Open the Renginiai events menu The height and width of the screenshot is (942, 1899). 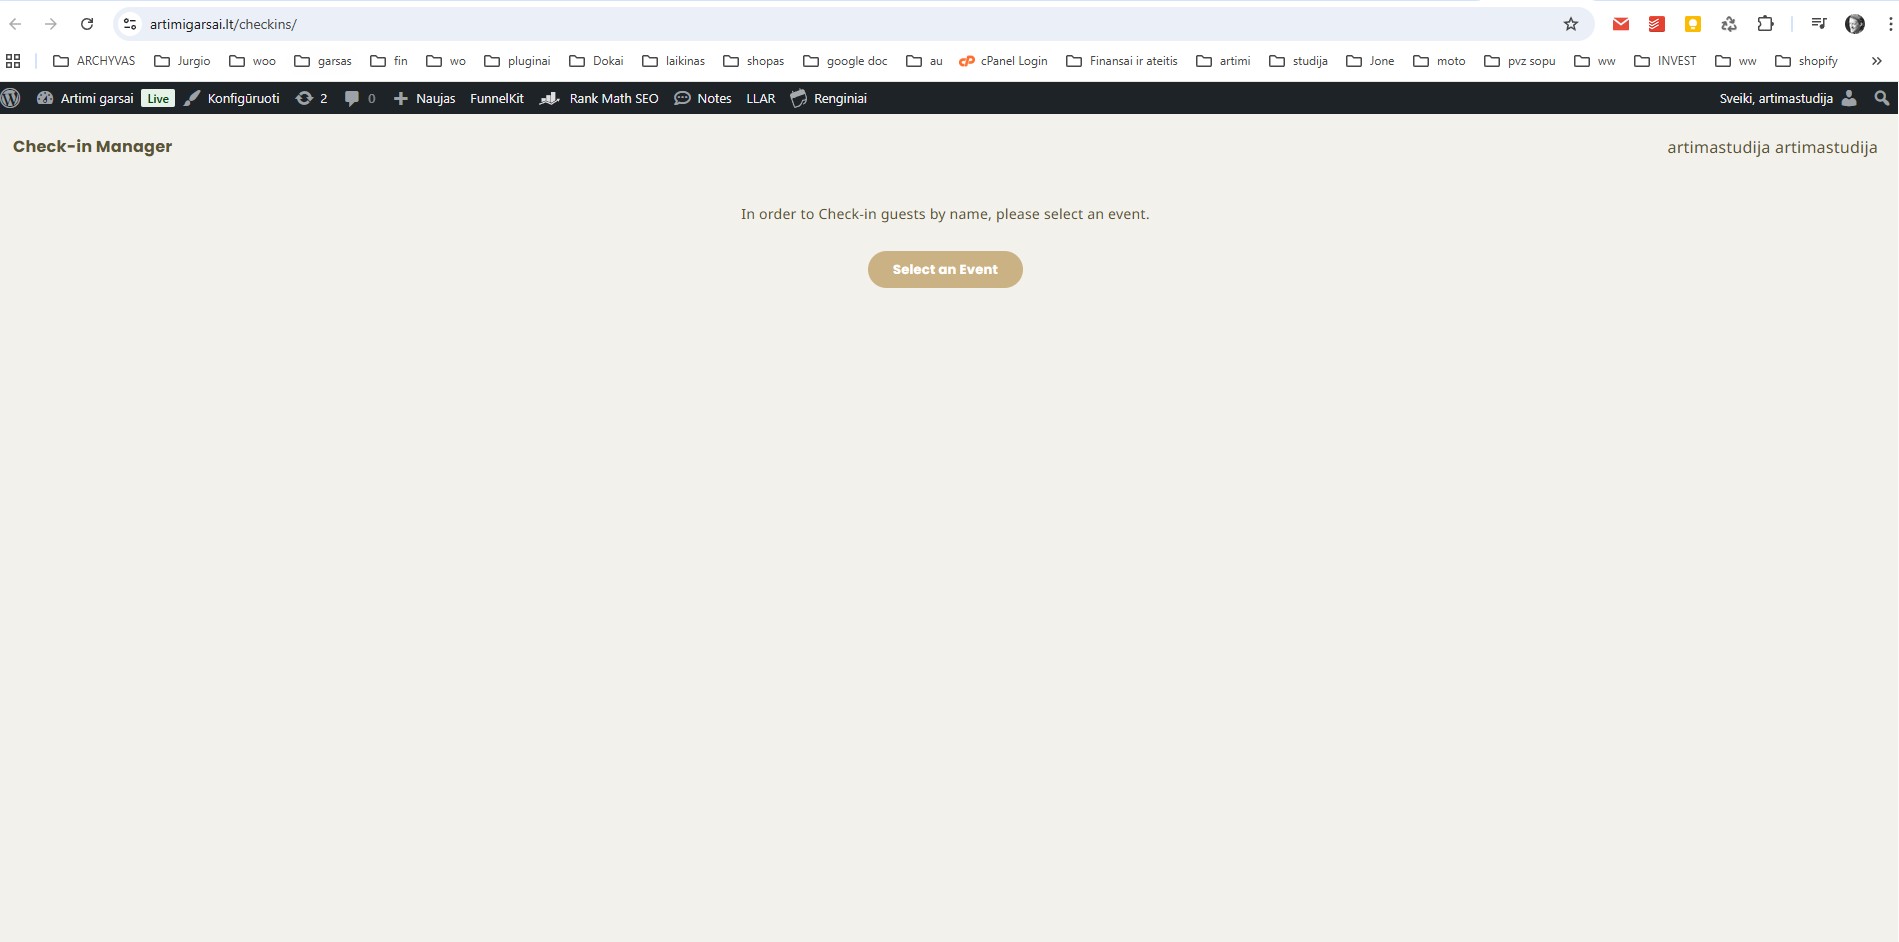(828, 98)
